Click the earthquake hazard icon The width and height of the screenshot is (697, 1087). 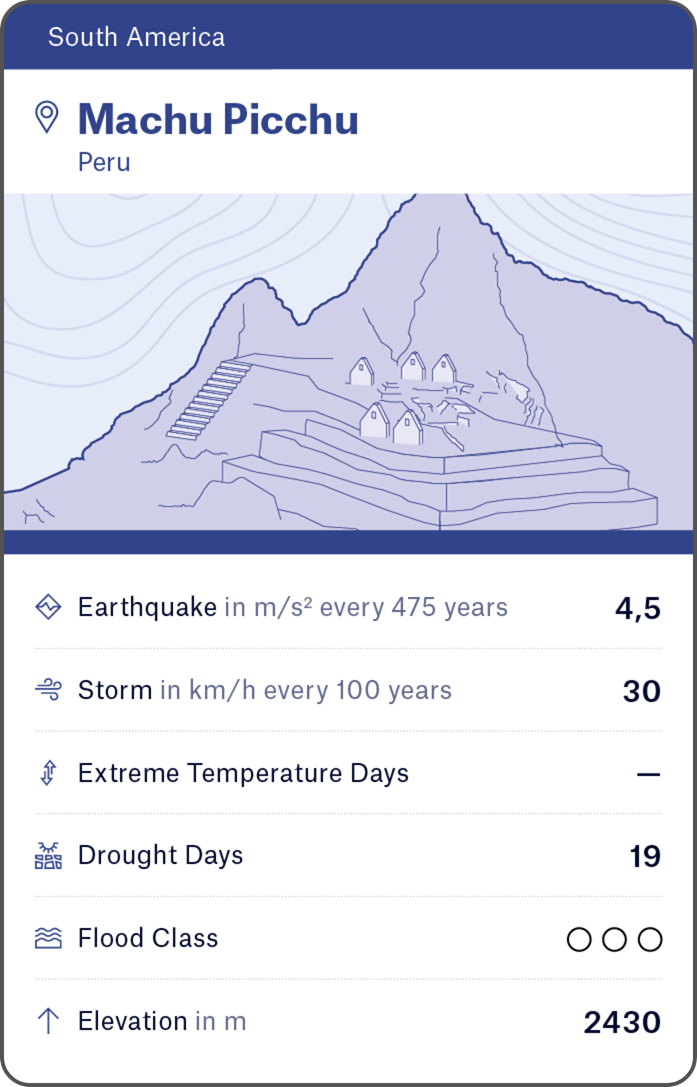tap(48, 607)
